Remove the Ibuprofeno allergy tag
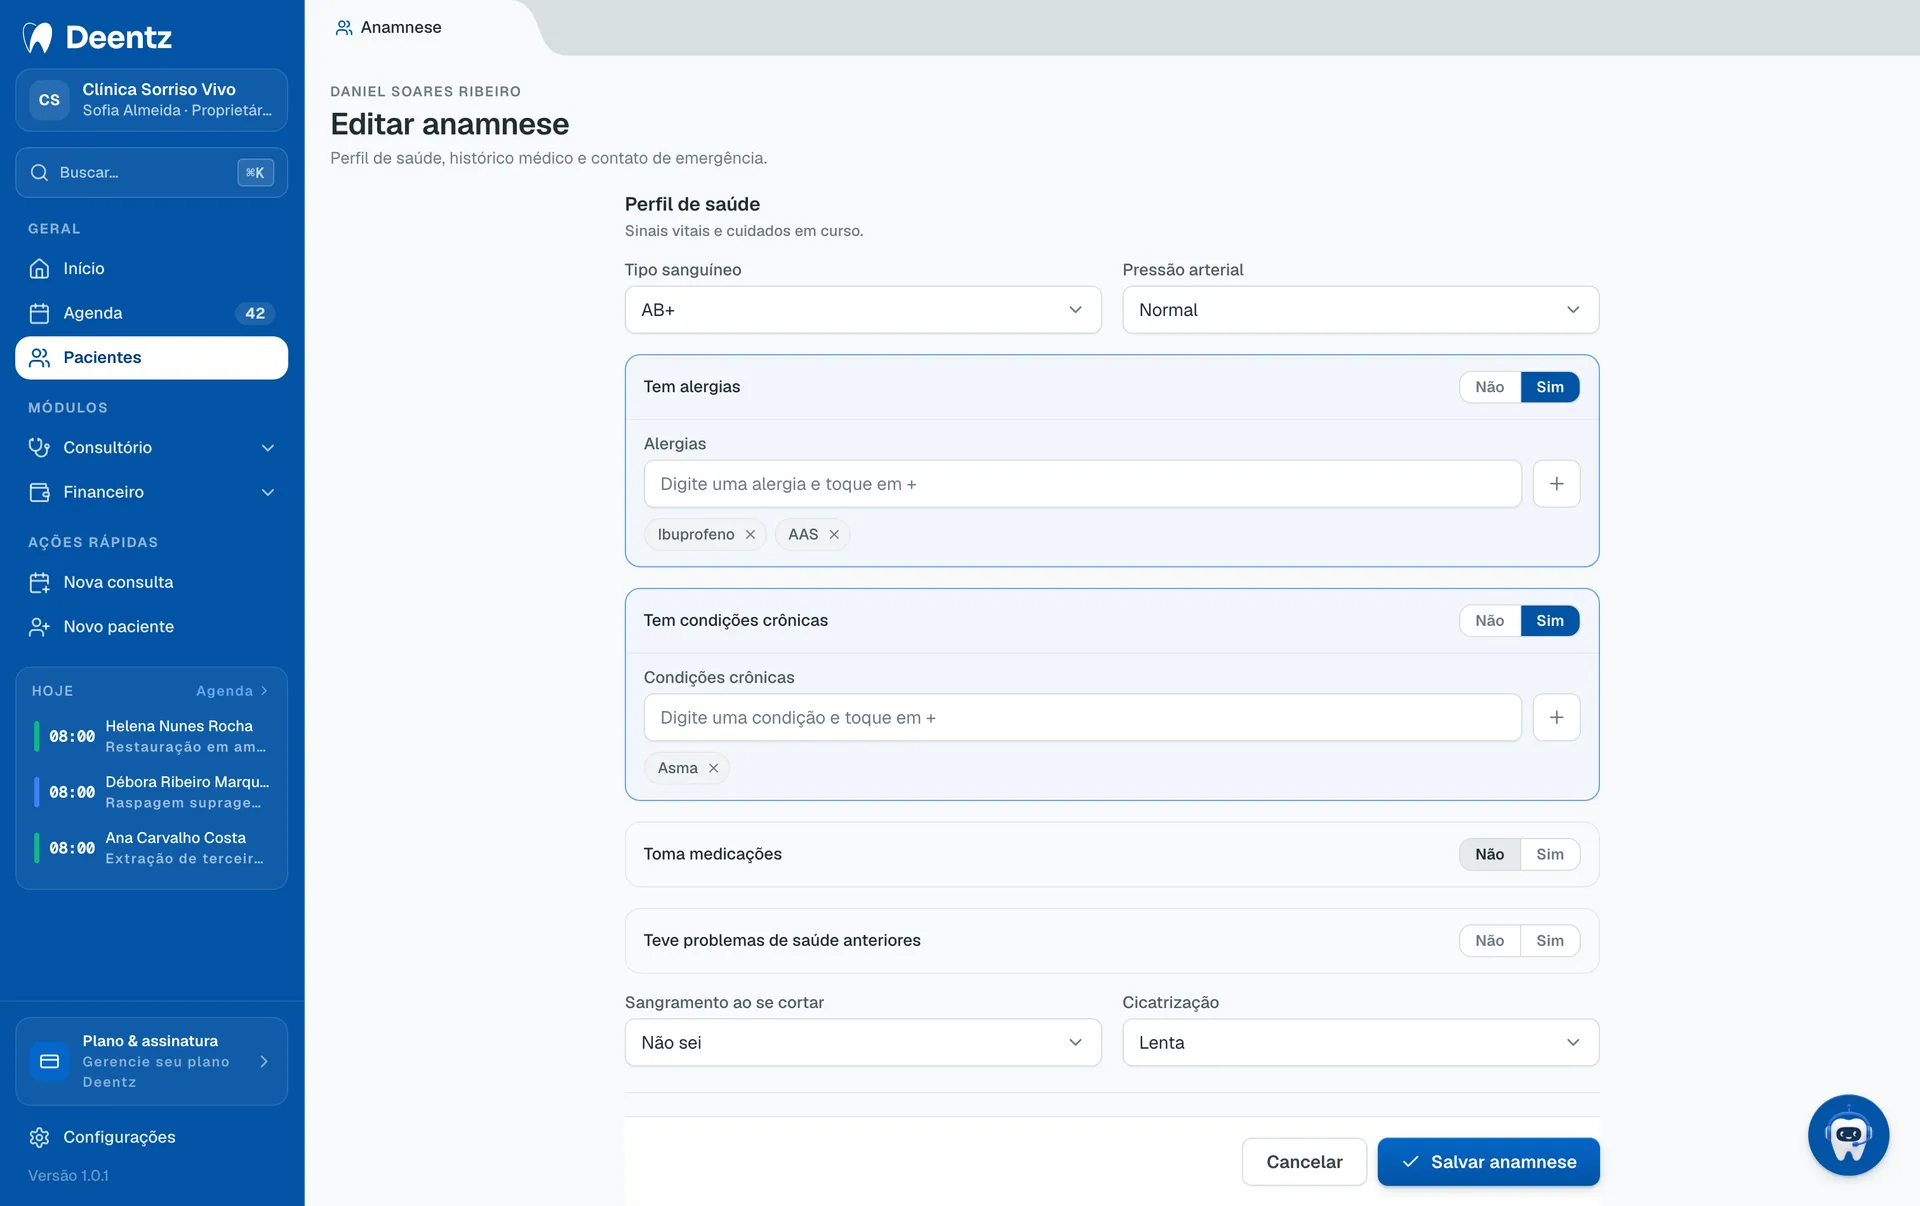 click(x=750, y=534)
